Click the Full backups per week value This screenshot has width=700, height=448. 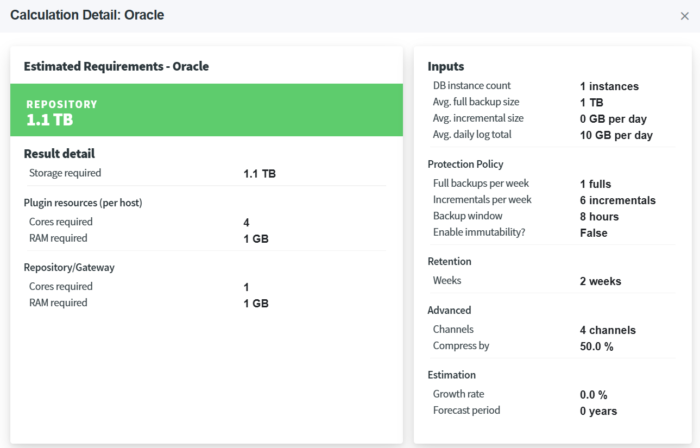(595, 184)
